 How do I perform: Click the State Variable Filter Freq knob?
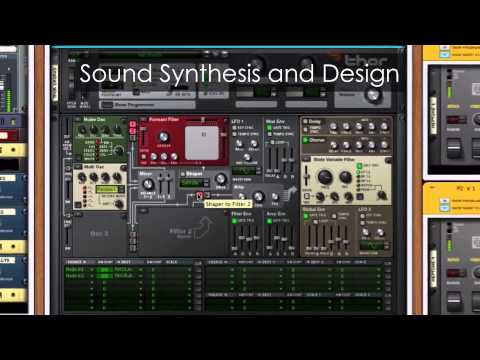325,177
